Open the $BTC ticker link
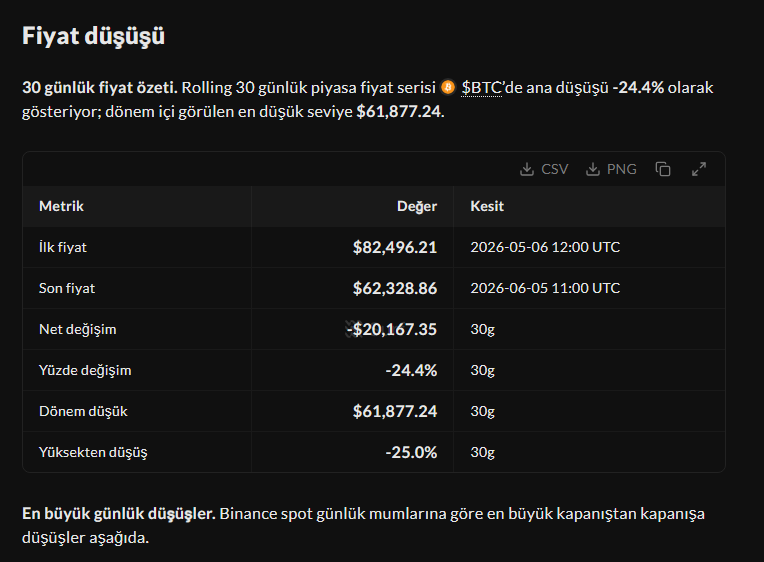Image resolution: width=764 pixels, height=562 pixels. (x=481, y=88)
